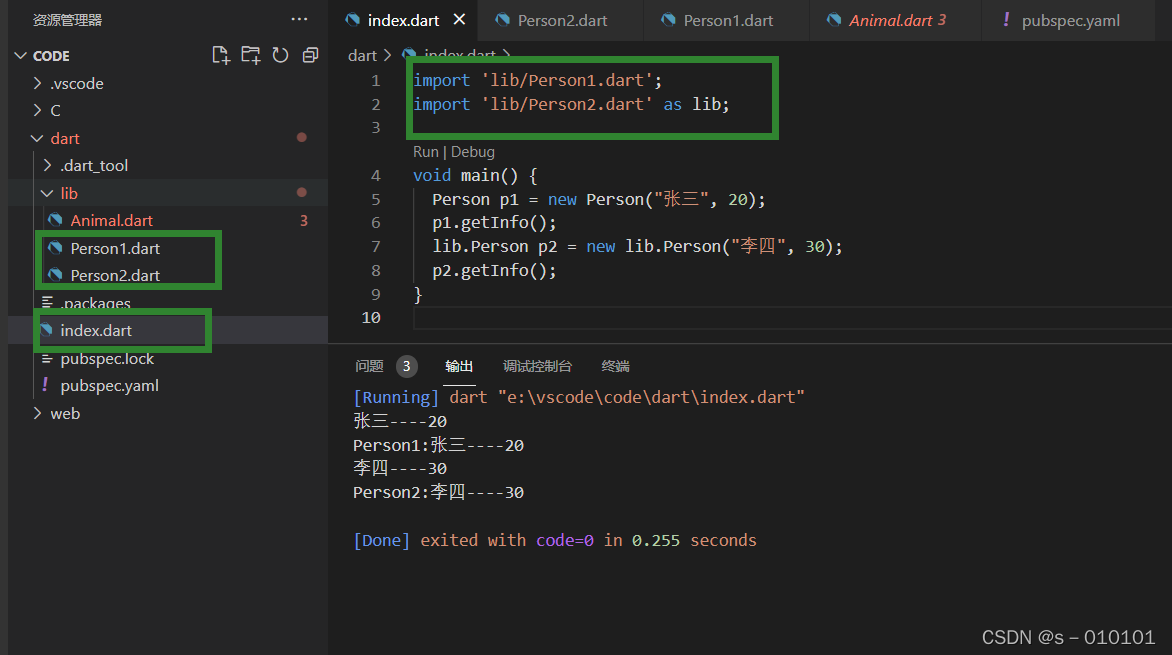Collapse all folders with the collapse icon

(x=310, y=55)
